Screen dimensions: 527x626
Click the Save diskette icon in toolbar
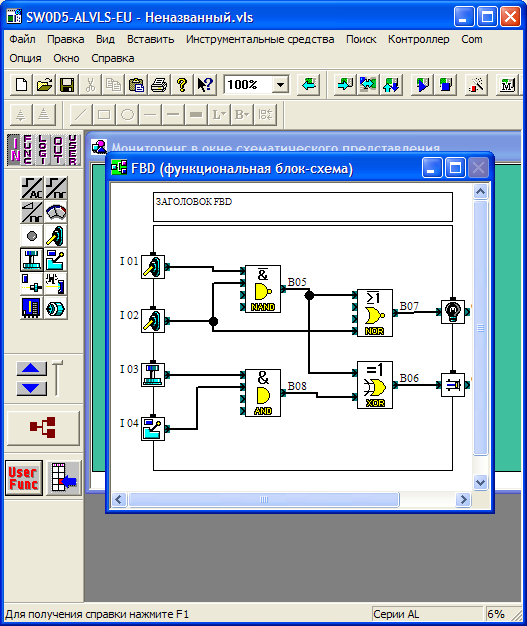tap(67, 85)
